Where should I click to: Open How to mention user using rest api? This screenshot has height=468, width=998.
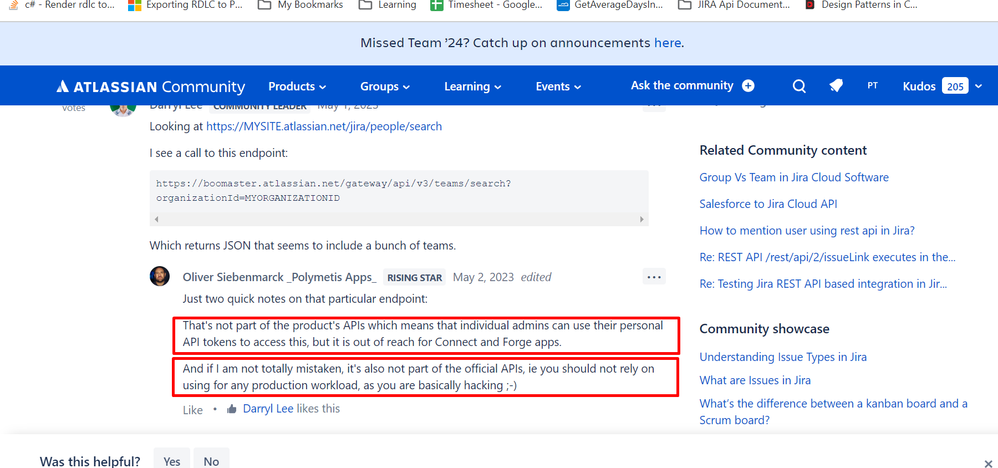807,230
